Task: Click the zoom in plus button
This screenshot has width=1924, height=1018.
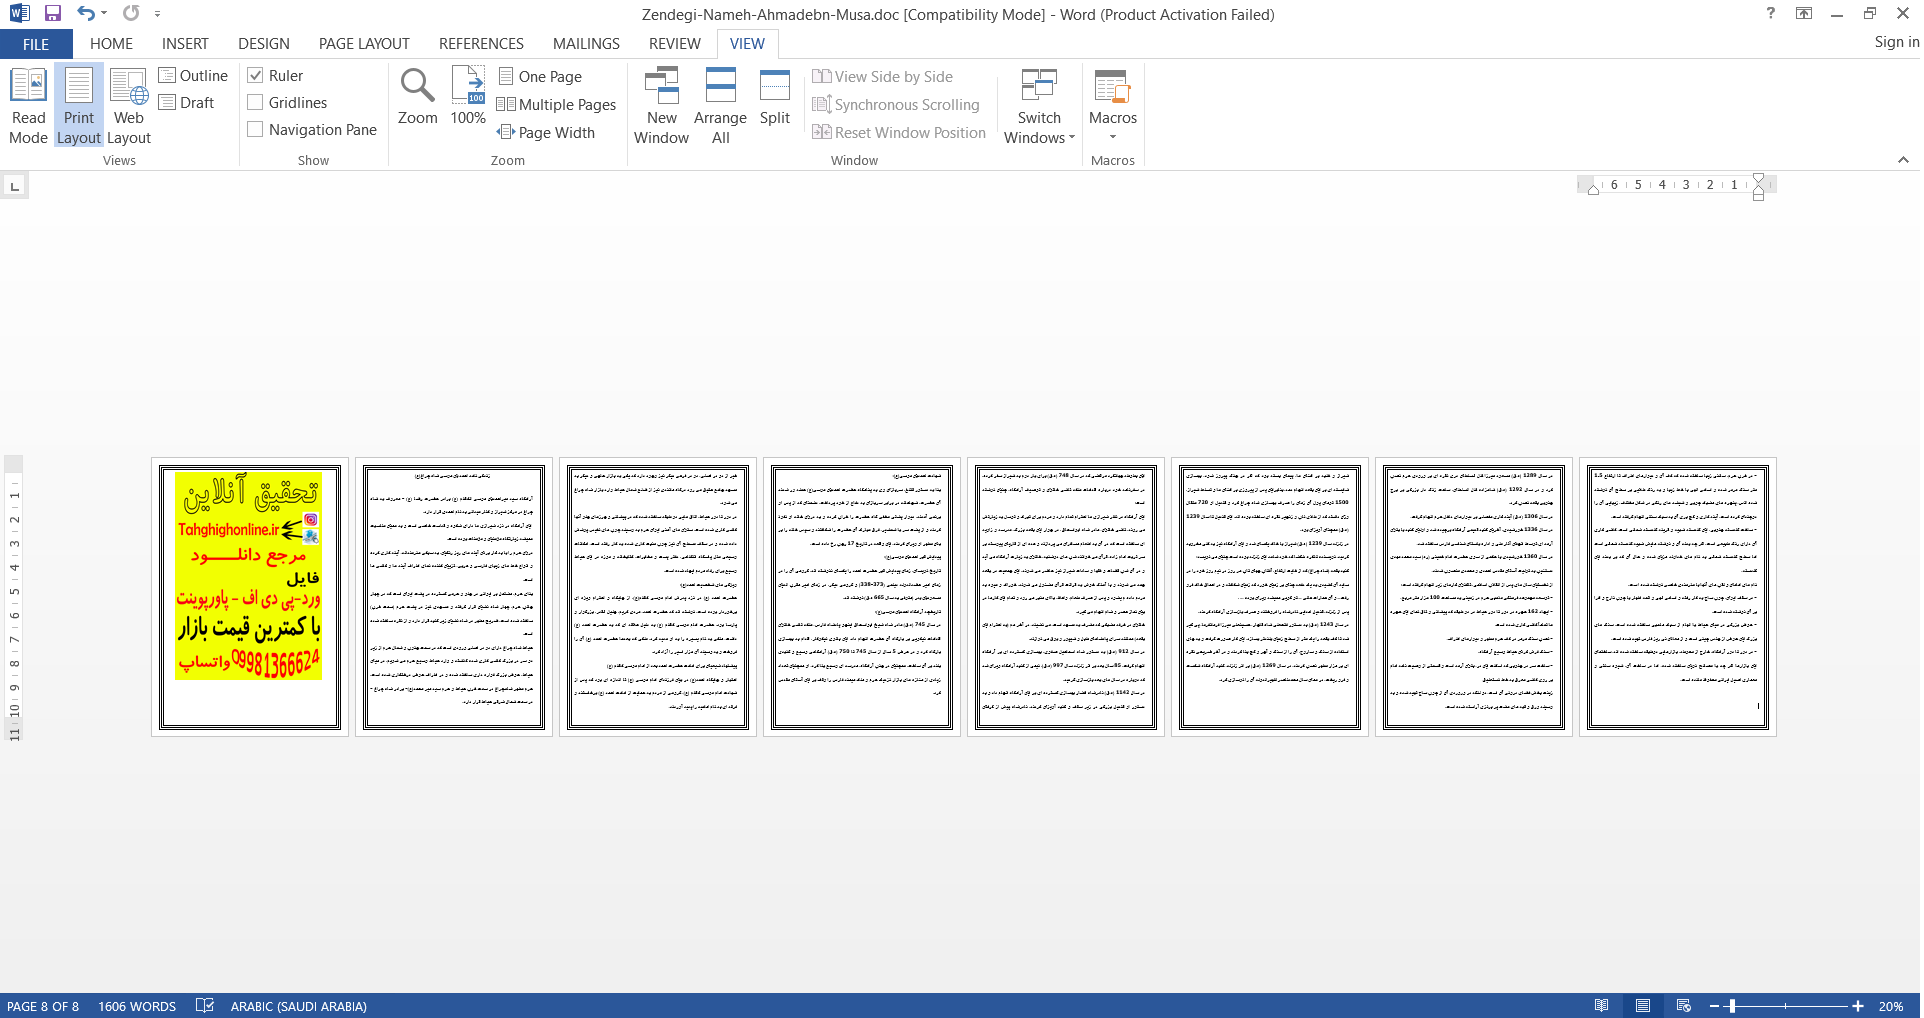Action: pos(1858,1006)
